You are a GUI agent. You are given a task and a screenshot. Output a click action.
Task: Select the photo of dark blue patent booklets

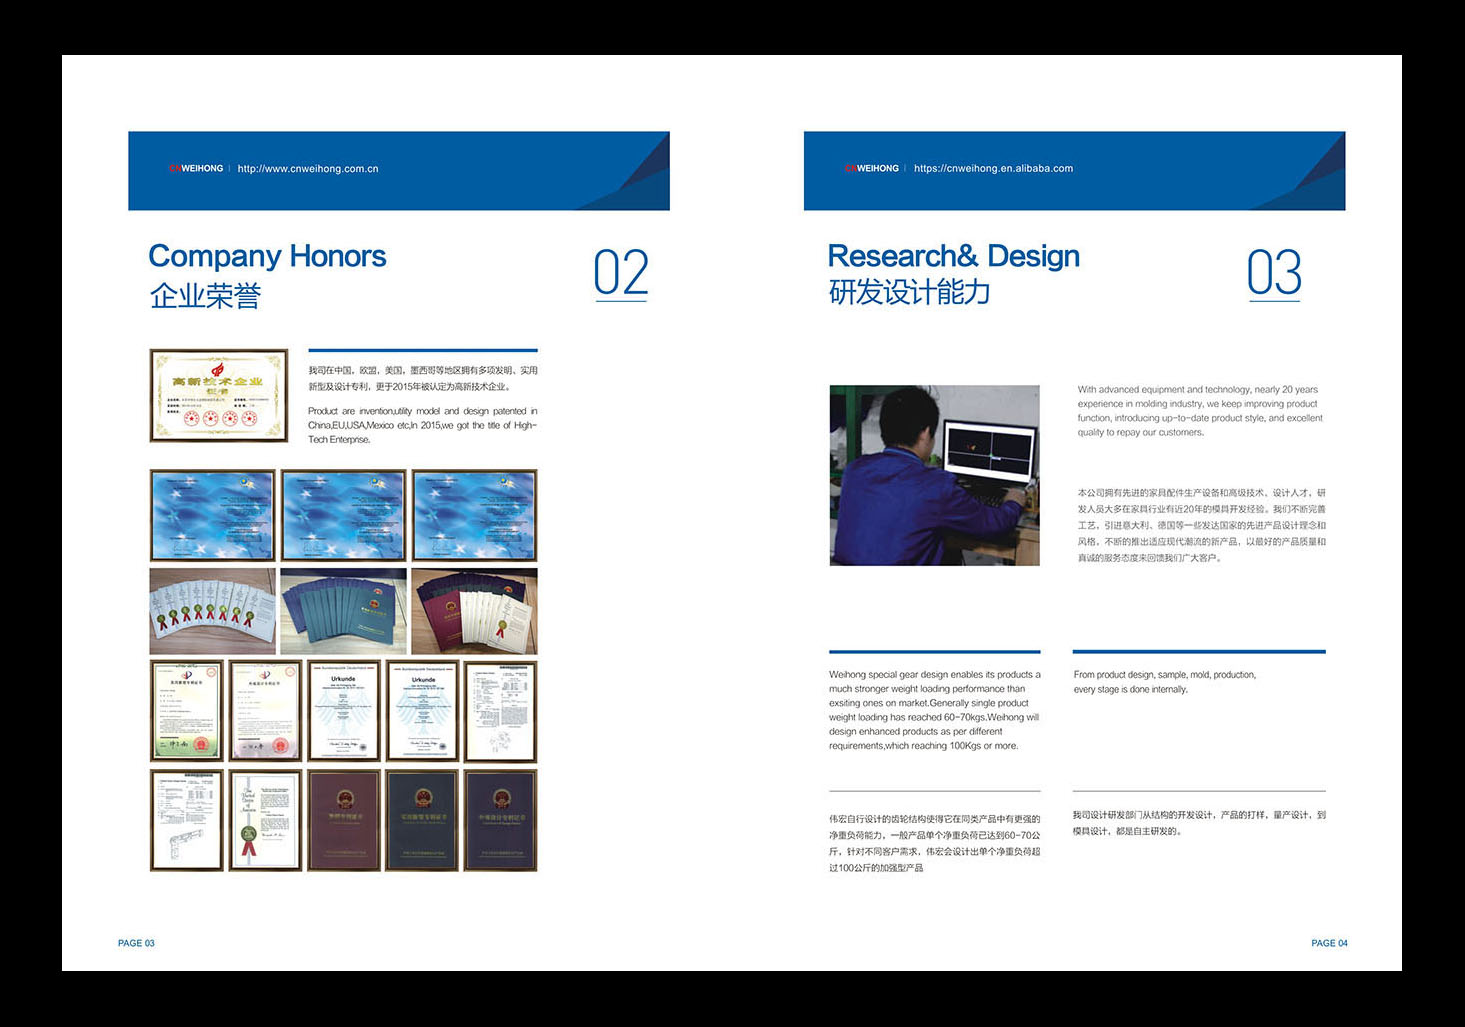click(343, 611)
